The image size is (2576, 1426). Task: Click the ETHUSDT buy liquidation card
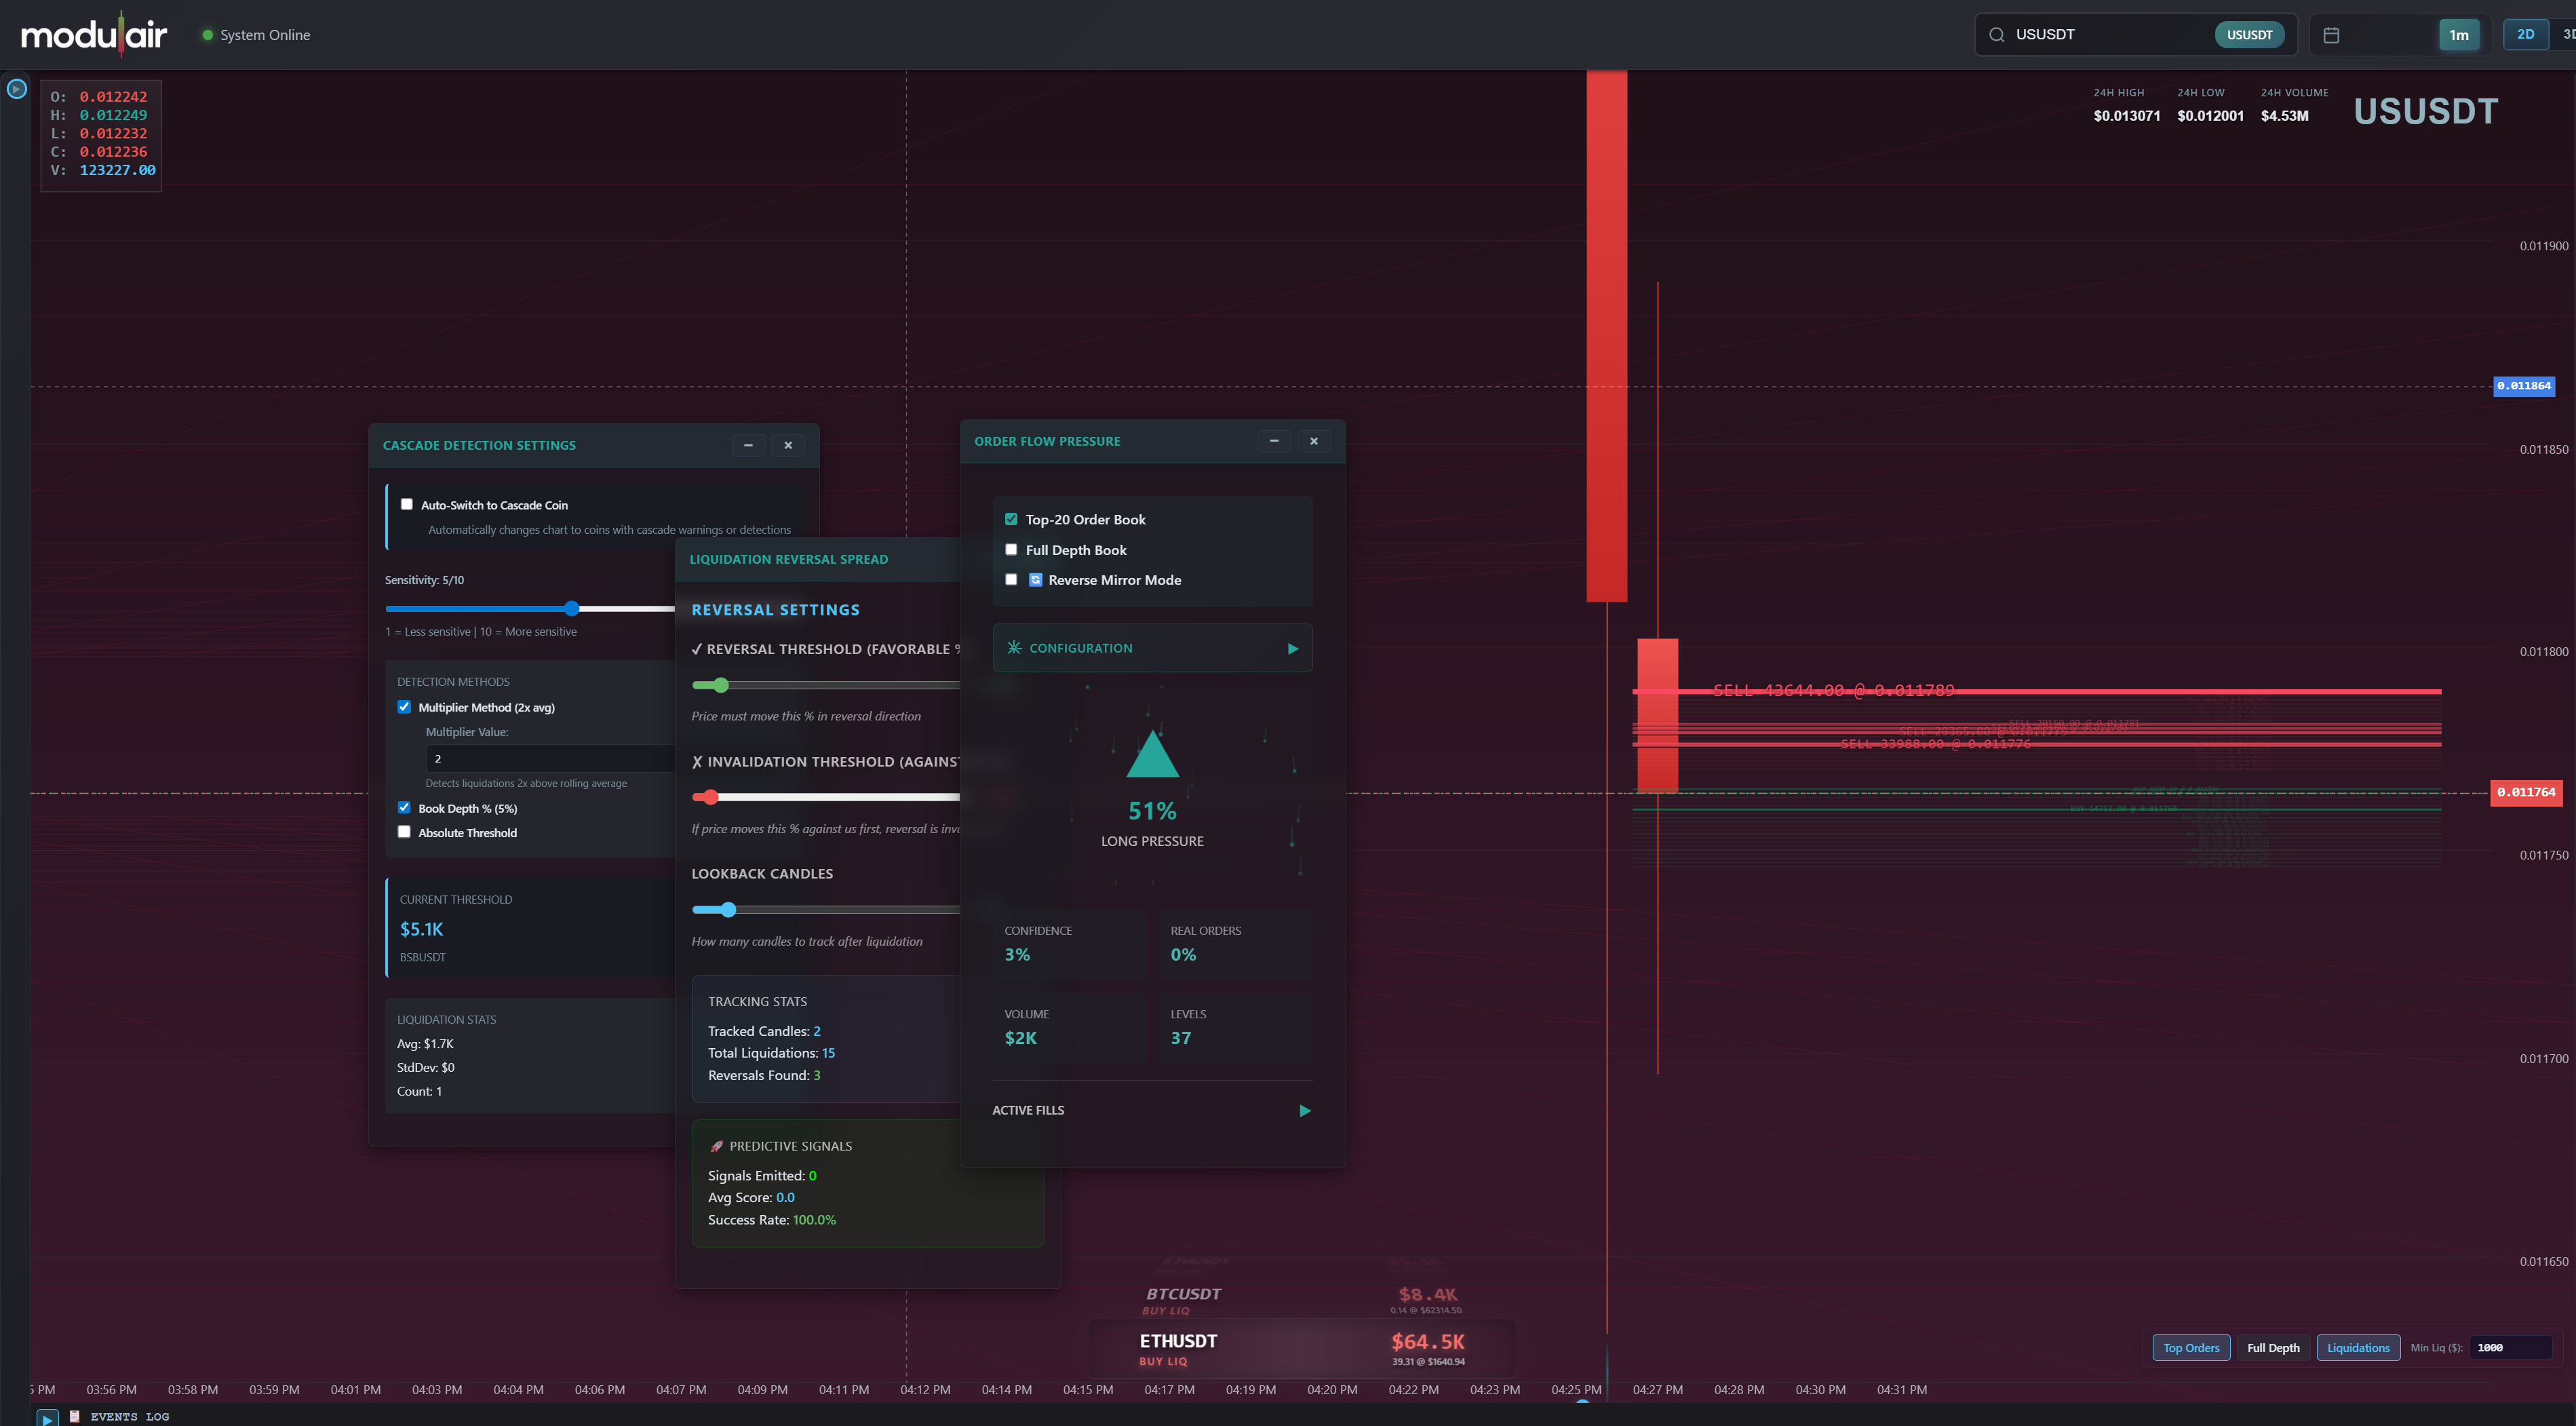tap(1301, 1348)
